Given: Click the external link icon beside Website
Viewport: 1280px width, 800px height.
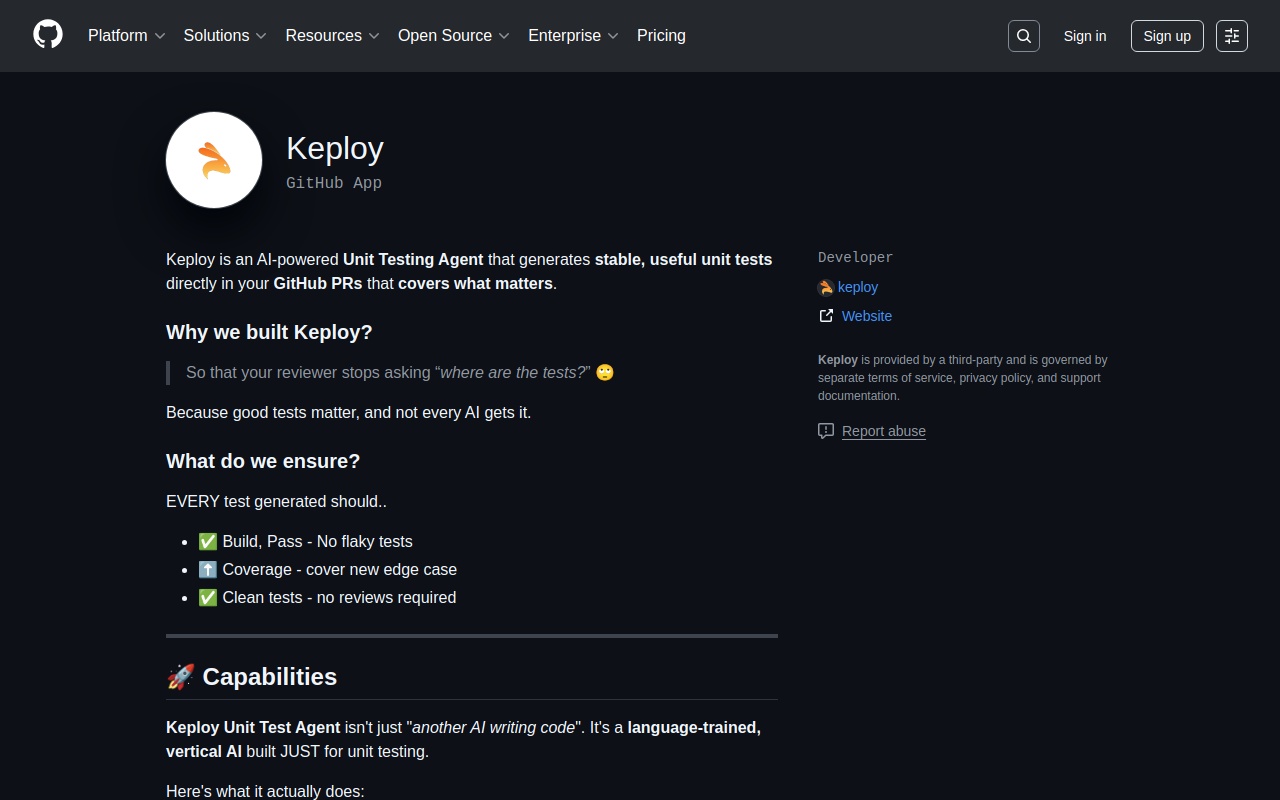Looking at the screenshot, I should tap(826, 316).
